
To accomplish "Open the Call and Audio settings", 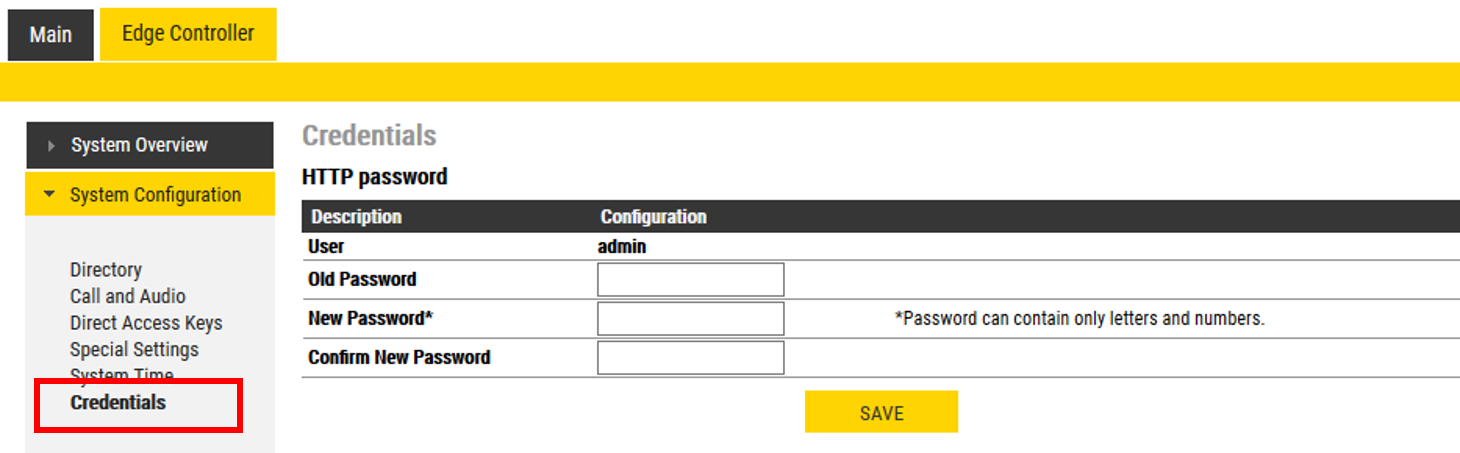I will [128, 296].
